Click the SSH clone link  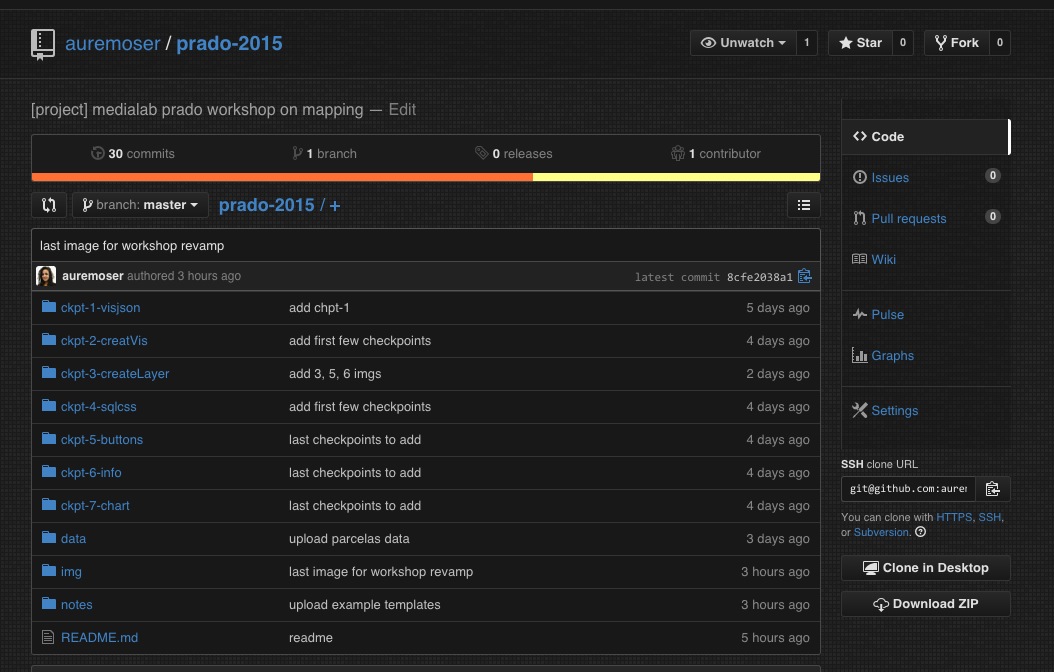click(989, 517)
